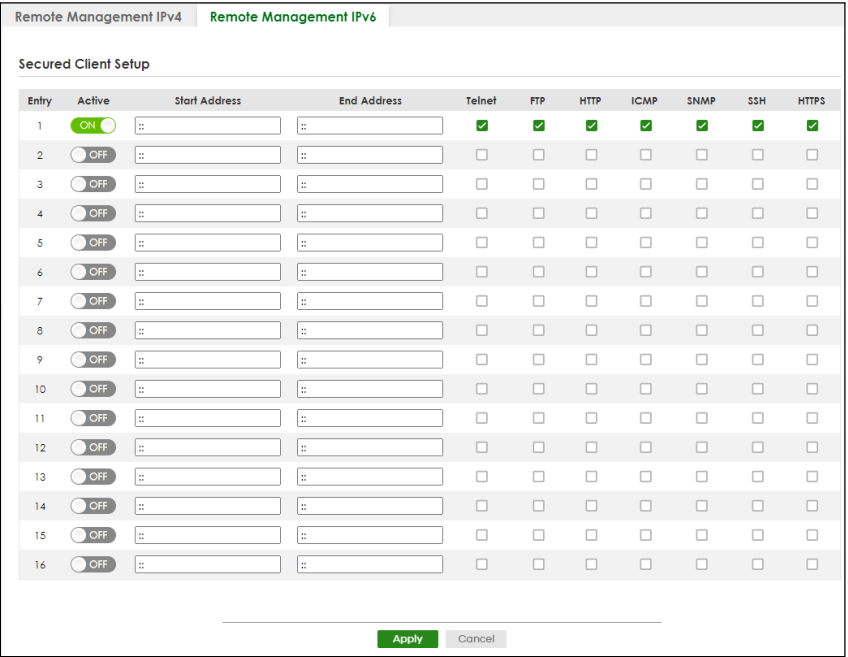
Task: Uncheck HTTP for entry 1
Action: point(591,125)
